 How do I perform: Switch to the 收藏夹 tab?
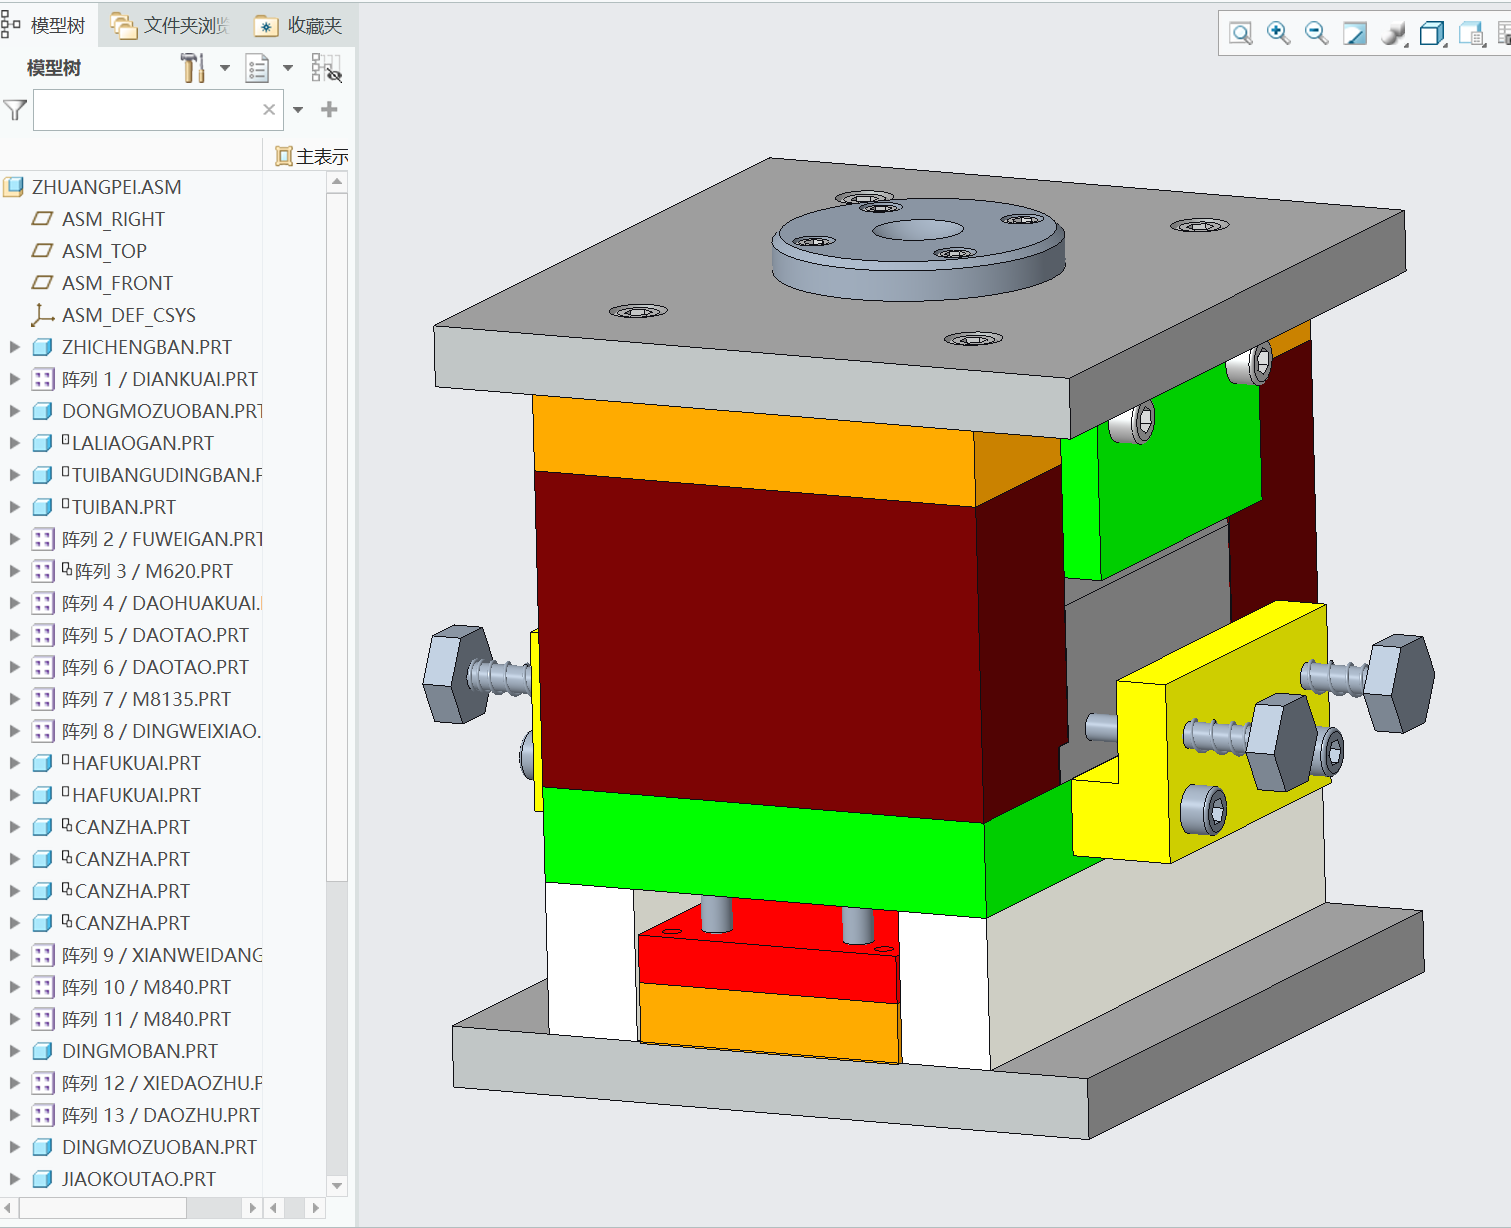coord(299,26)
